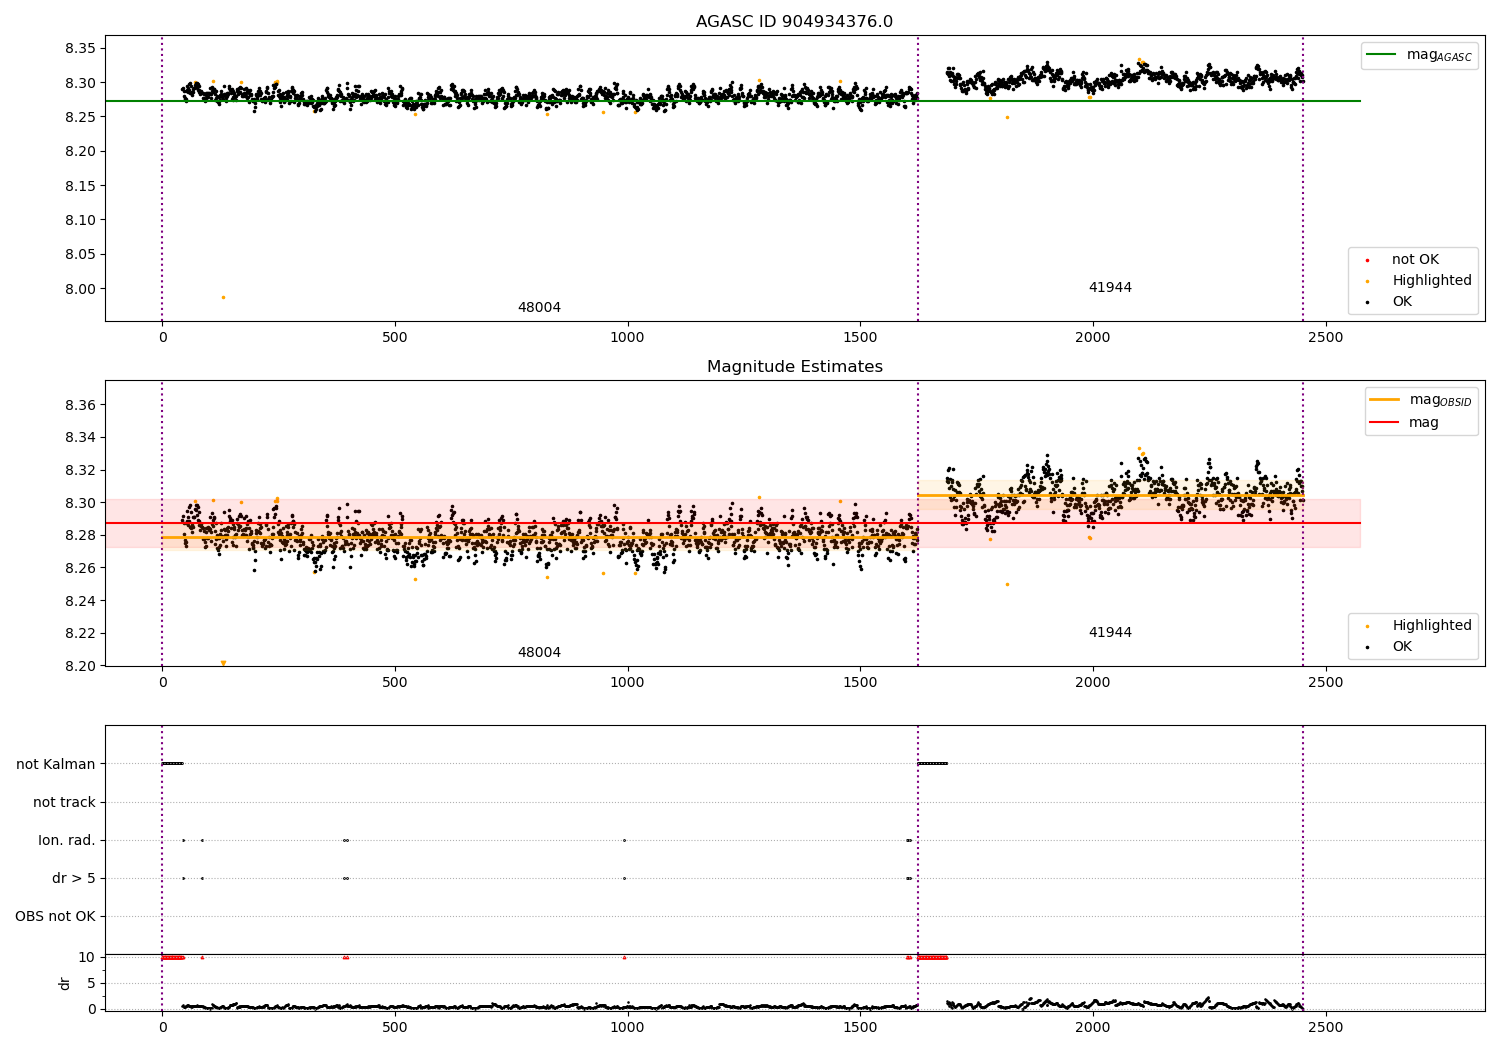
Task: Click the 'OBS not OK' row label
Action: click(55, 916)
